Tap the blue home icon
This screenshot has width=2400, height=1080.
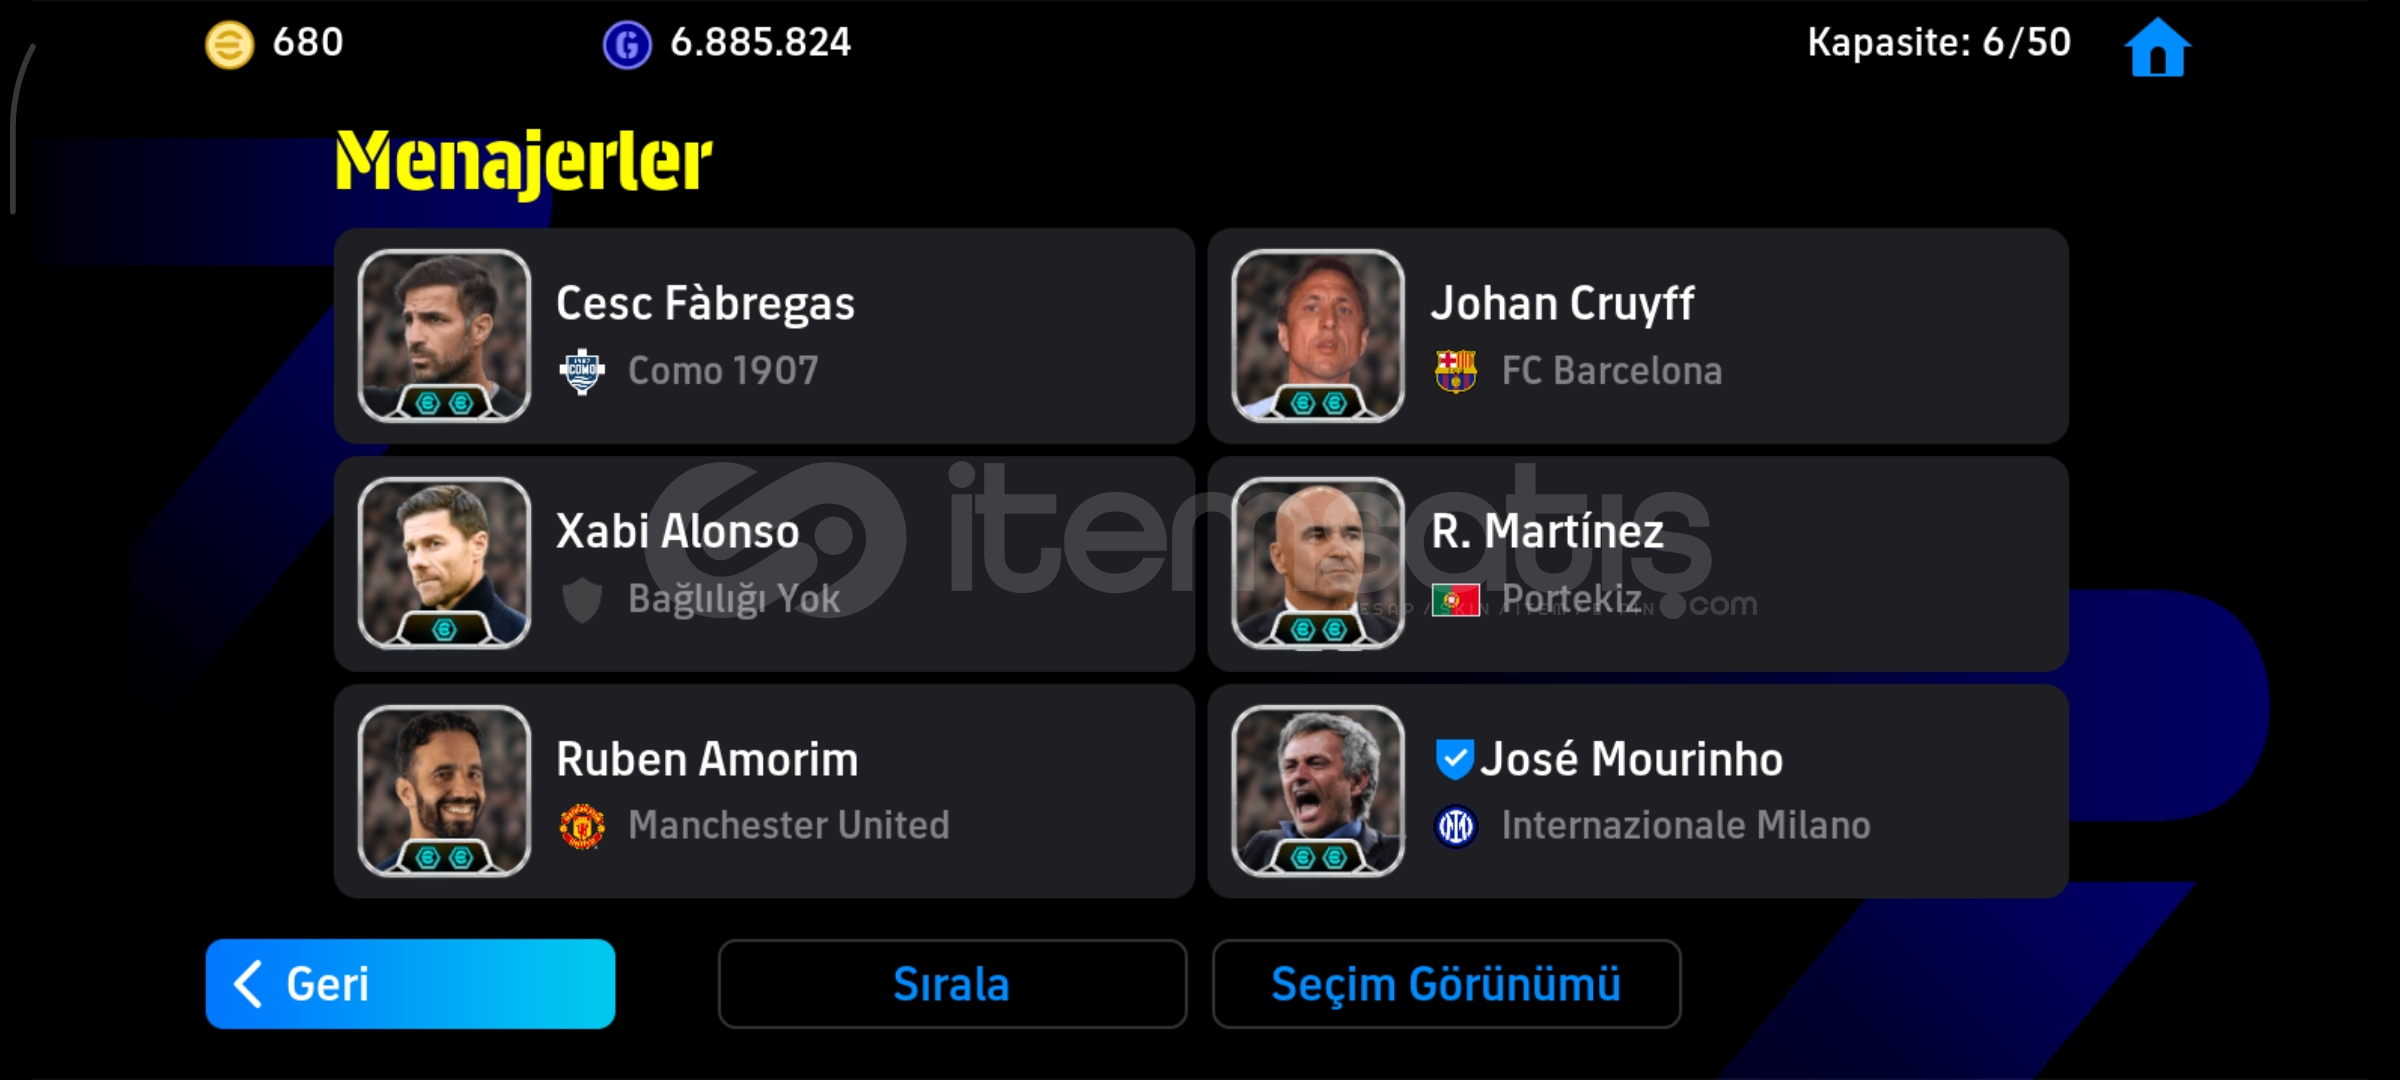tap(2157, 47)
